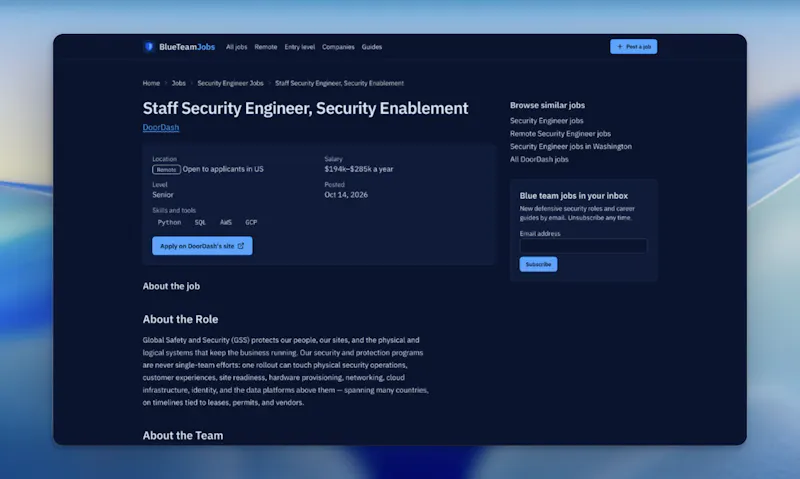Open Jobs in the breadcrumb

point(179,83)
